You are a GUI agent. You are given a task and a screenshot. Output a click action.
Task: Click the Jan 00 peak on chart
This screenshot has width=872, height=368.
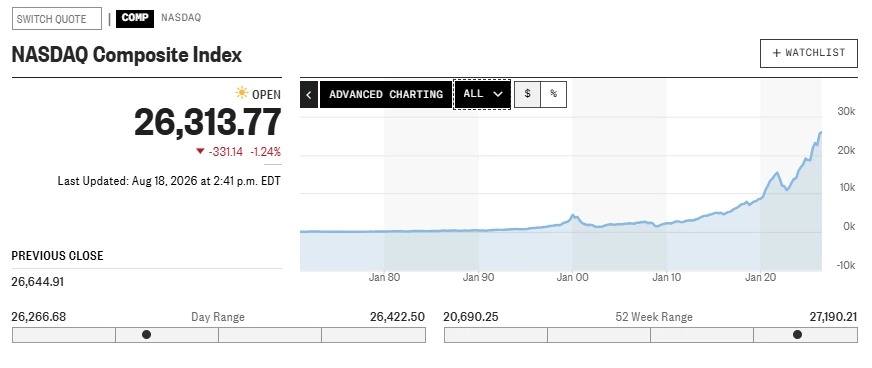point(573,215)
